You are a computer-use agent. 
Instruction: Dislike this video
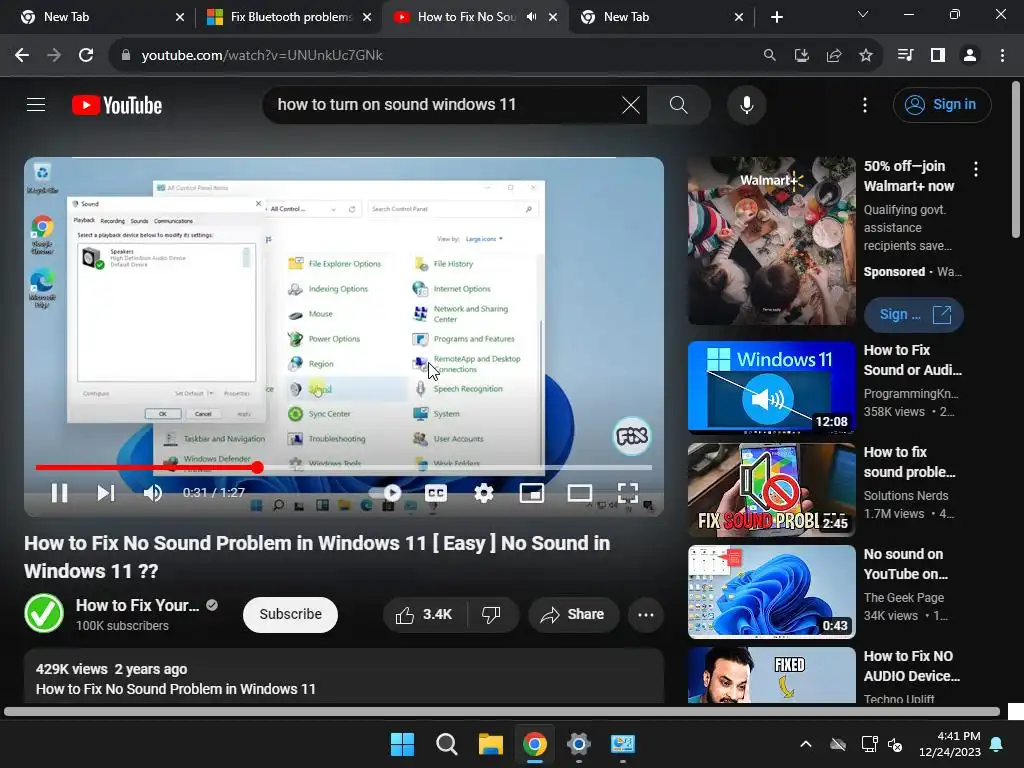491,615
